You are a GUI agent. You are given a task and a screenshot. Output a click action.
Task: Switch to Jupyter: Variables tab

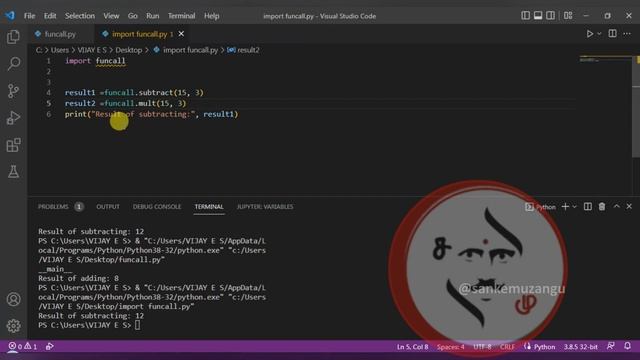264,207
